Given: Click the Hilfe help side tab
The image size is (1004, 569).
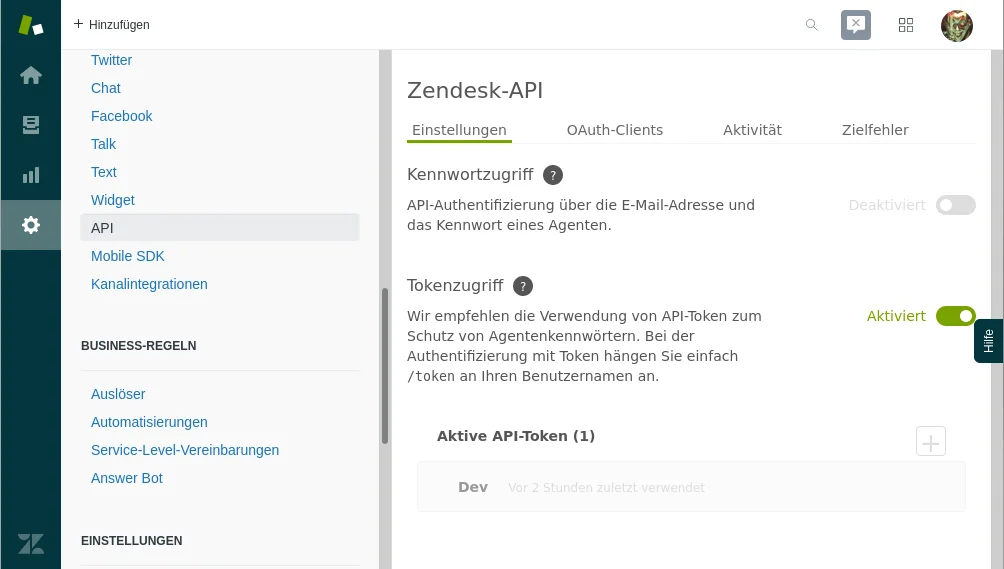Looking at the screenshot, I should (988, 341).
